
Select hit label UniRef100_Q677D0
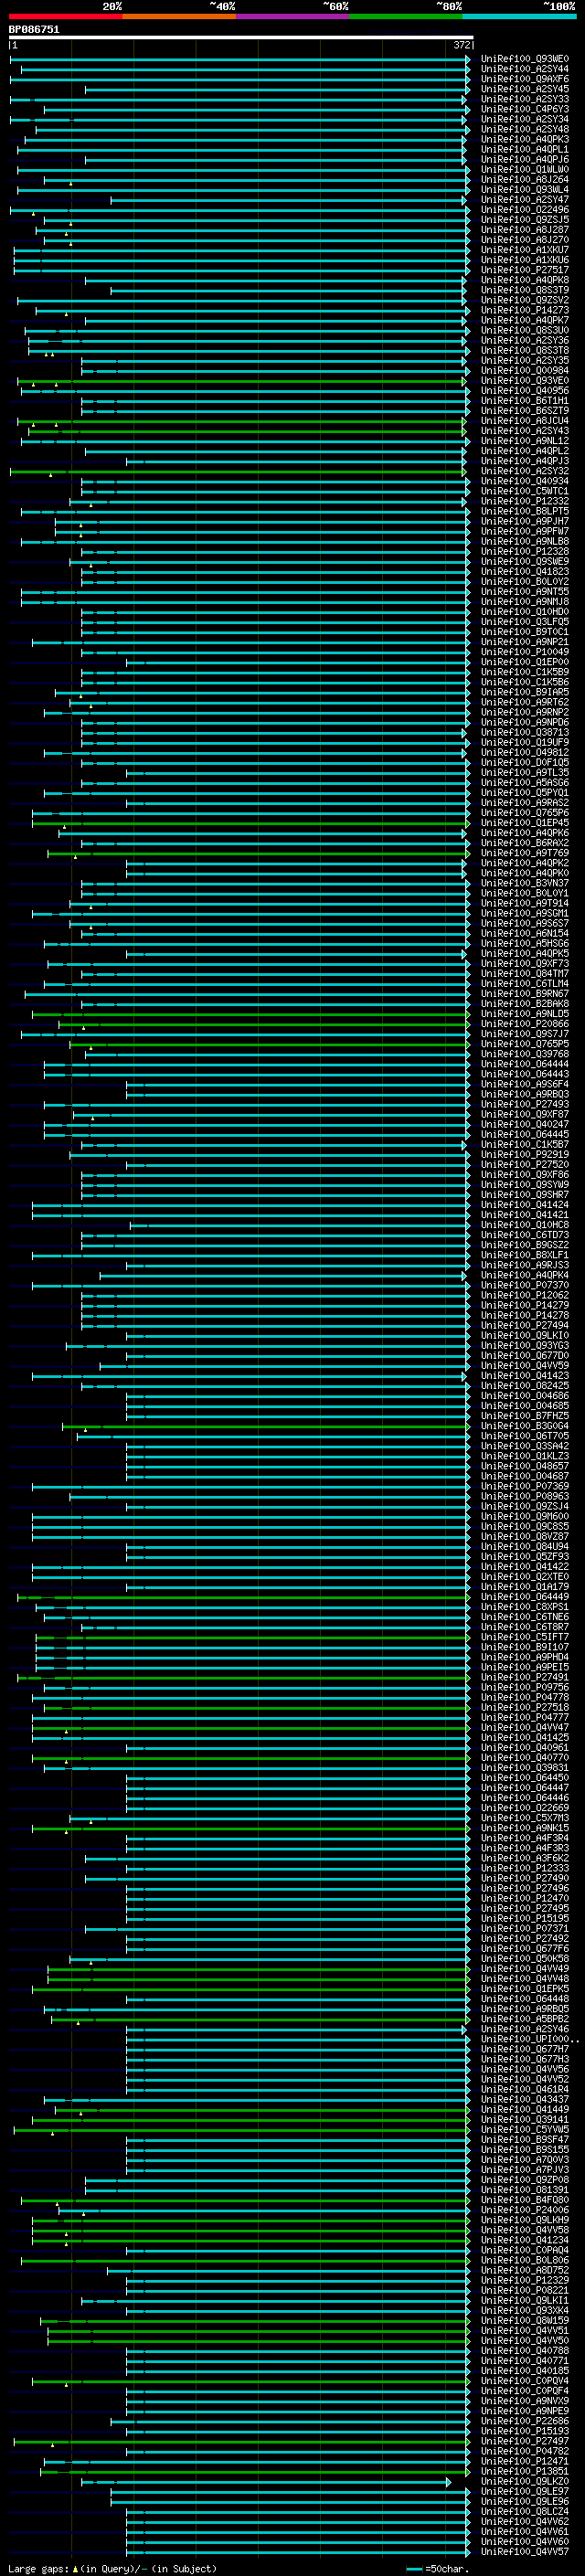pos(524,1356)
